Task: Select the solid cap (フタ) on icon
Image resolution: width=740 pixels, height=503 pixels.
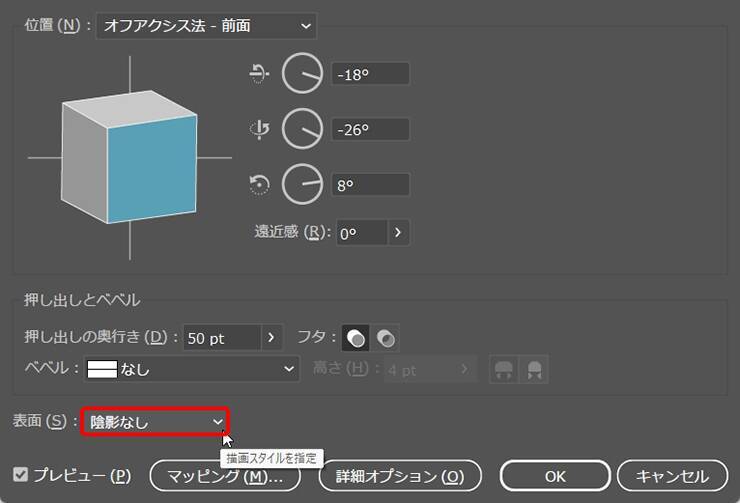Action: click(x=356, y=338)
